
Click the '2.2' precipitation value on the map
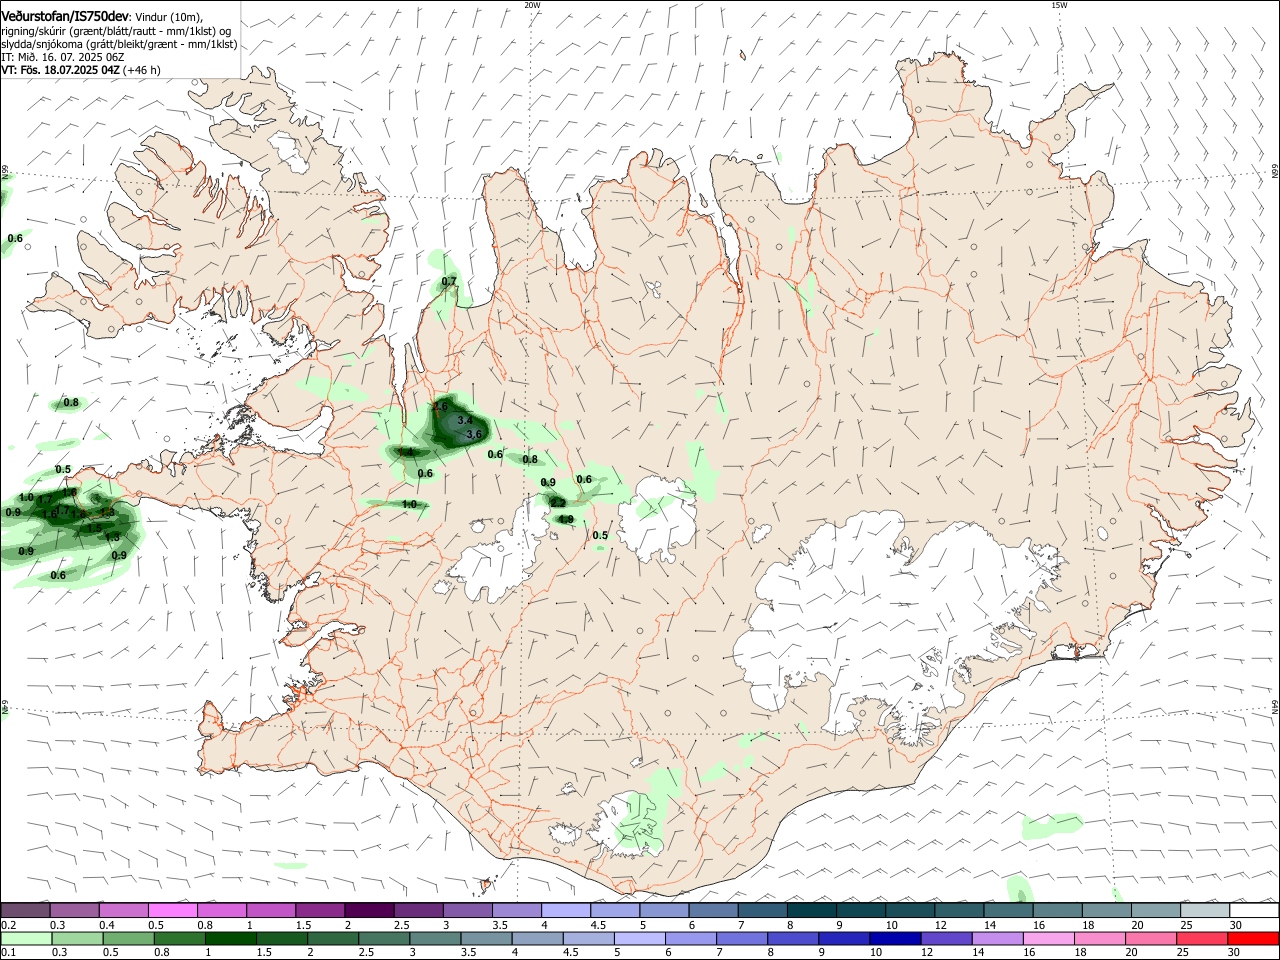coord(558,503)
